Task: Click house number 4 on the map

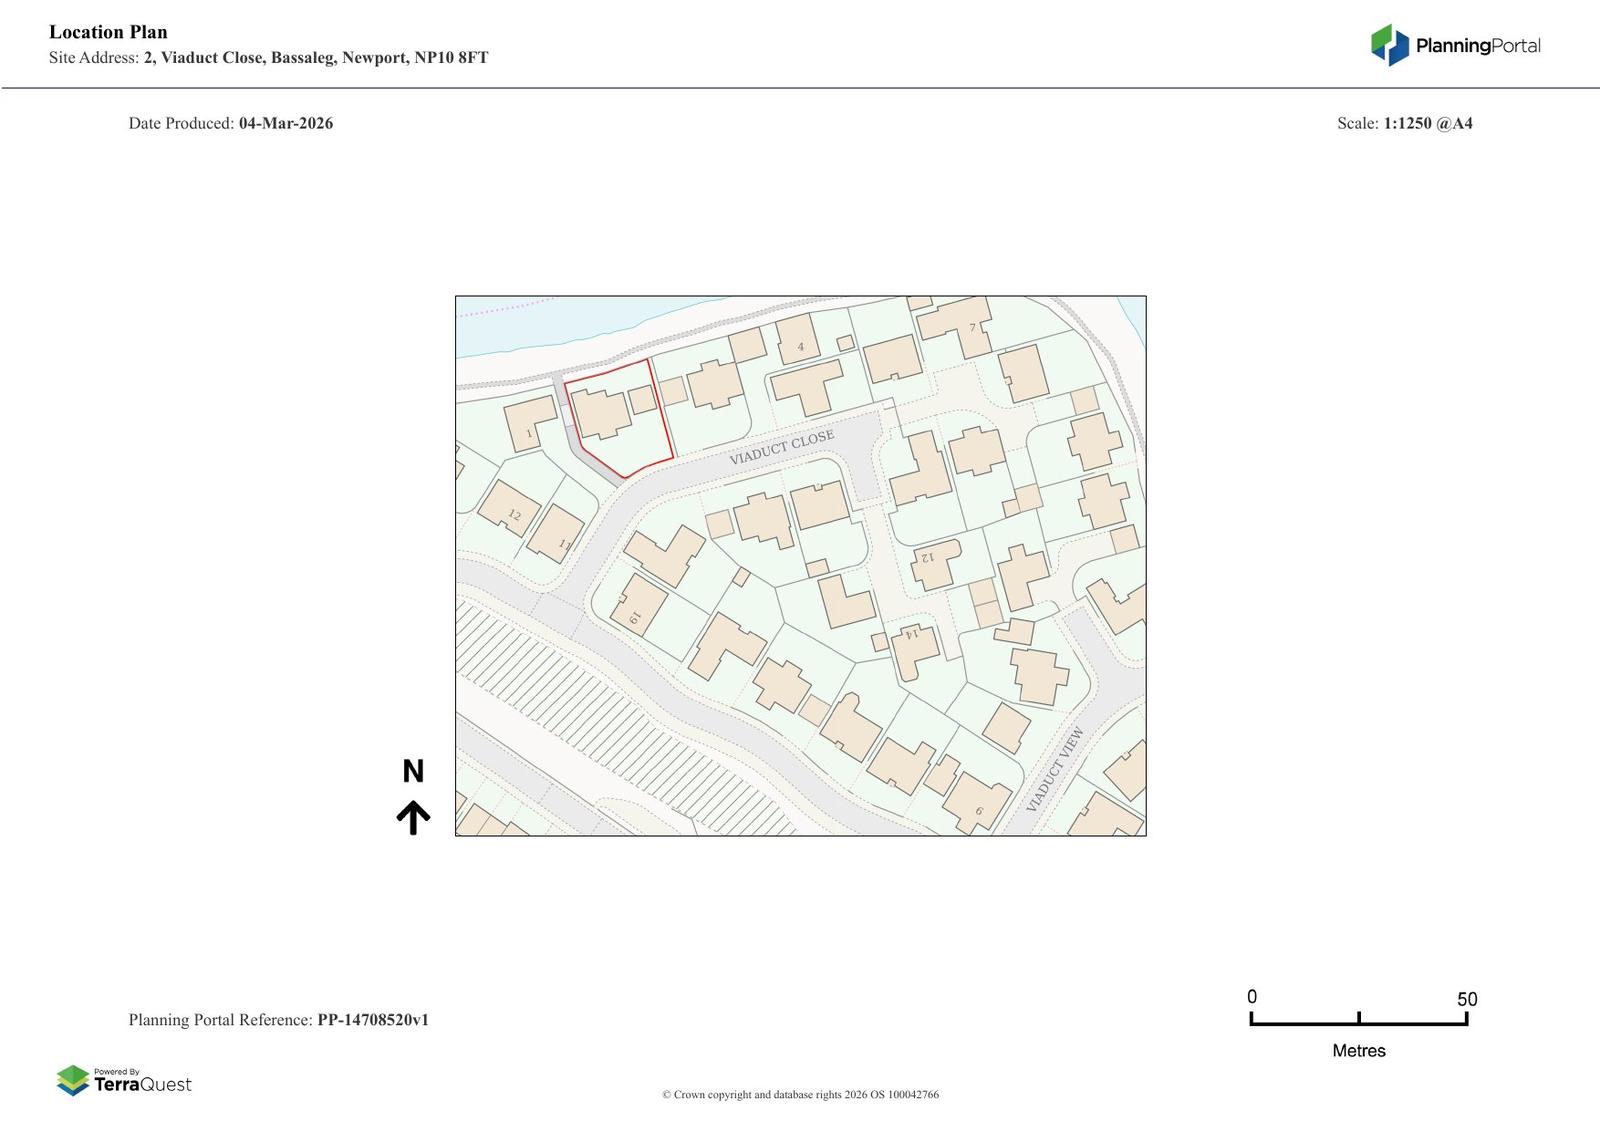Action: point(798,340)
